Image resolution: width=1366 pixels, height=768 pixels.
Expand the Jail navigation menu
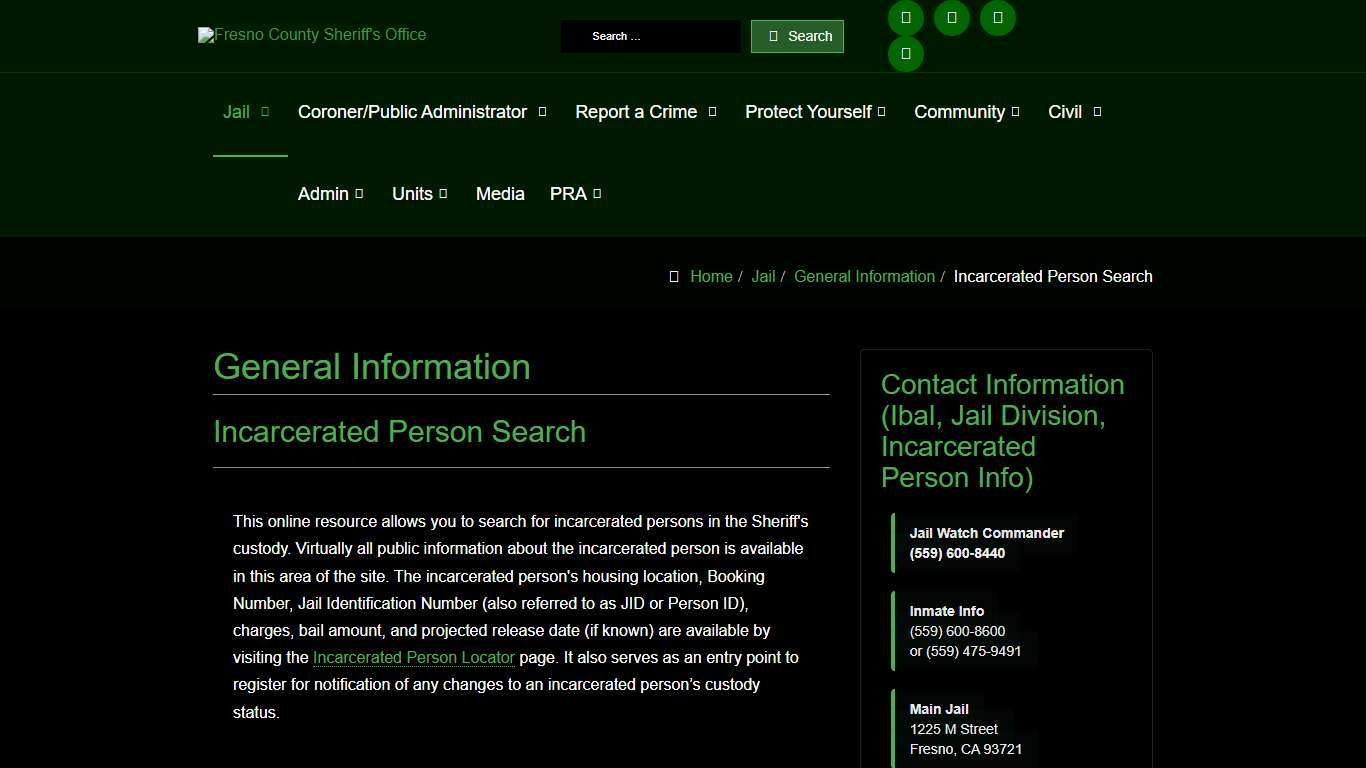236,112
